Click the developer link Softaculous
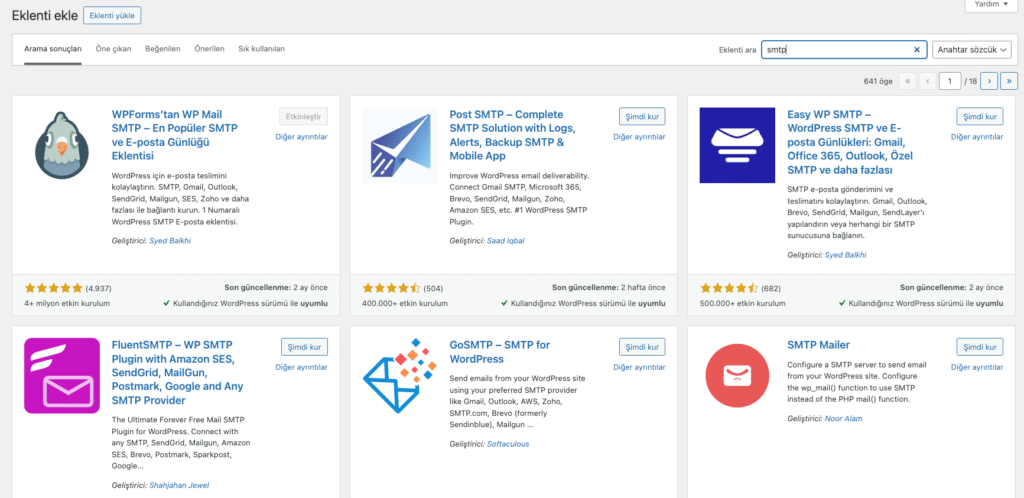The image size is (1024, 498). [x=509, y=444]
